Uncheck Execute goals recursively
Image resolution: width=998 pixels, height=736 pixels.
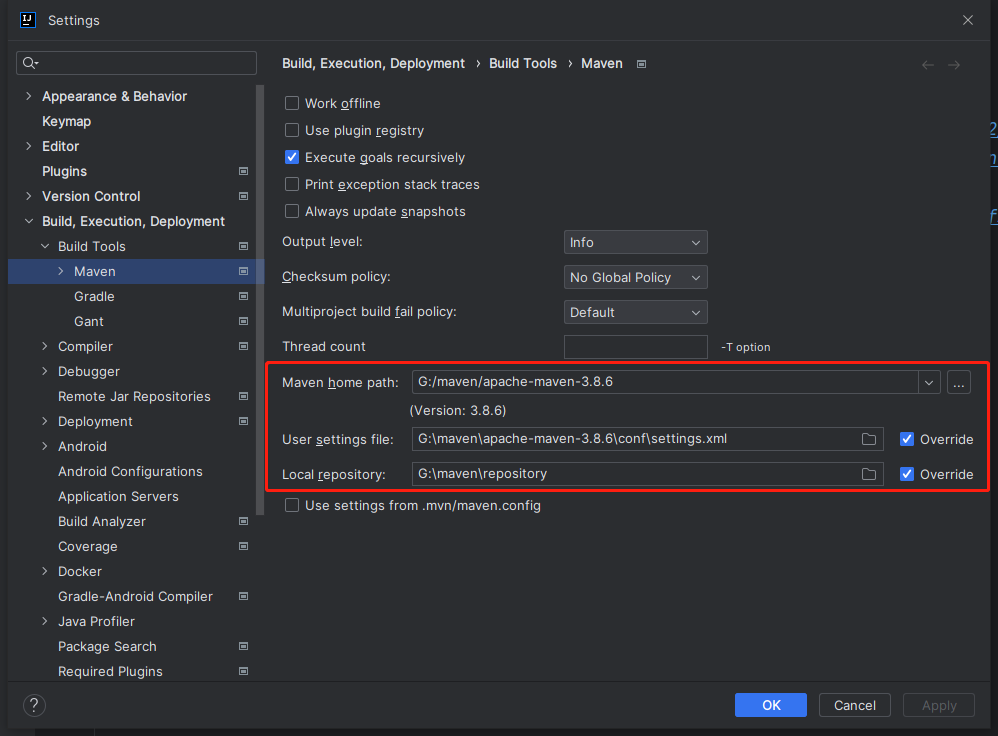click(292, 157)
